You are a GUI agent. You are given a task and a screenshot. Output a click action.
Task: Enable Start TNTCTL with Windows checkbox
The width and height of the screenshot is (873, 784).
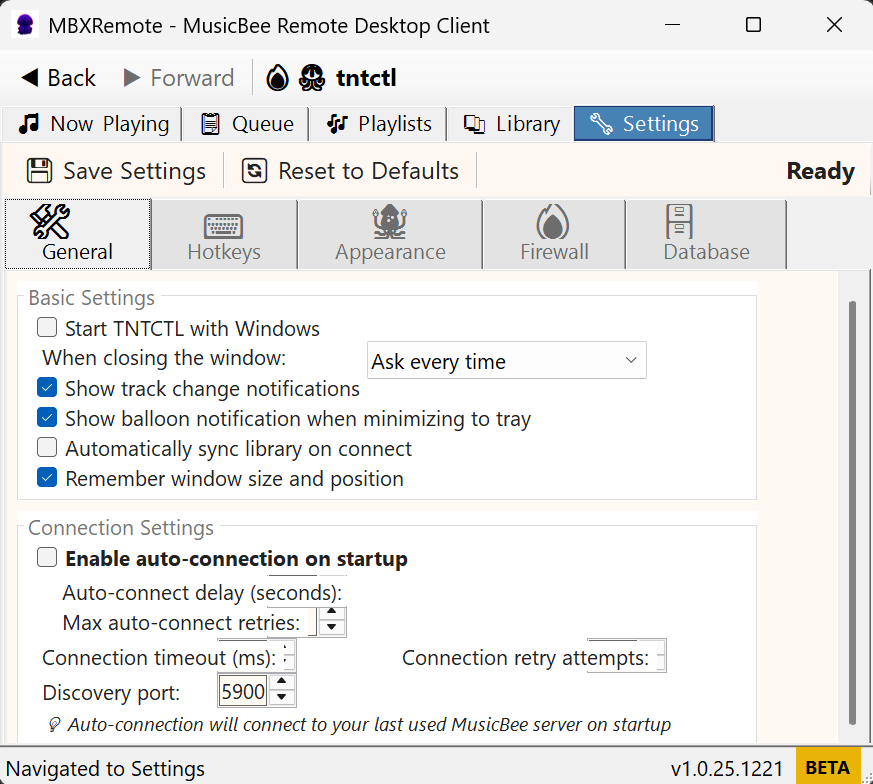47,327
